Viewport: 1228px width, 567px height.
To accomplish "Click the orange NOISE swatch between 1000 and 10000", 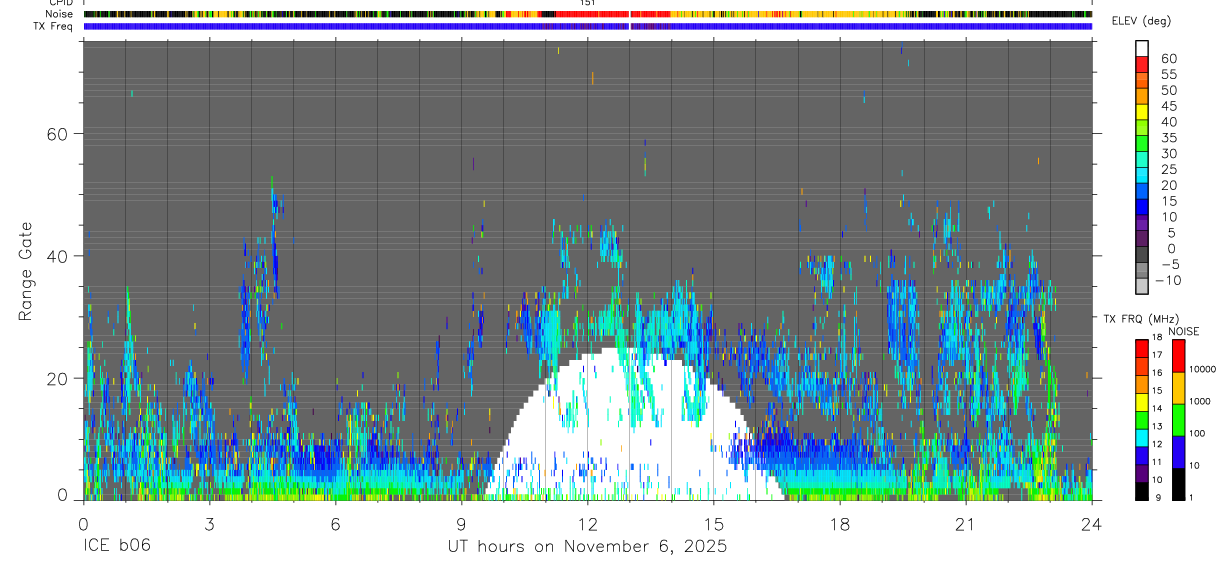I will point(1178,388).
